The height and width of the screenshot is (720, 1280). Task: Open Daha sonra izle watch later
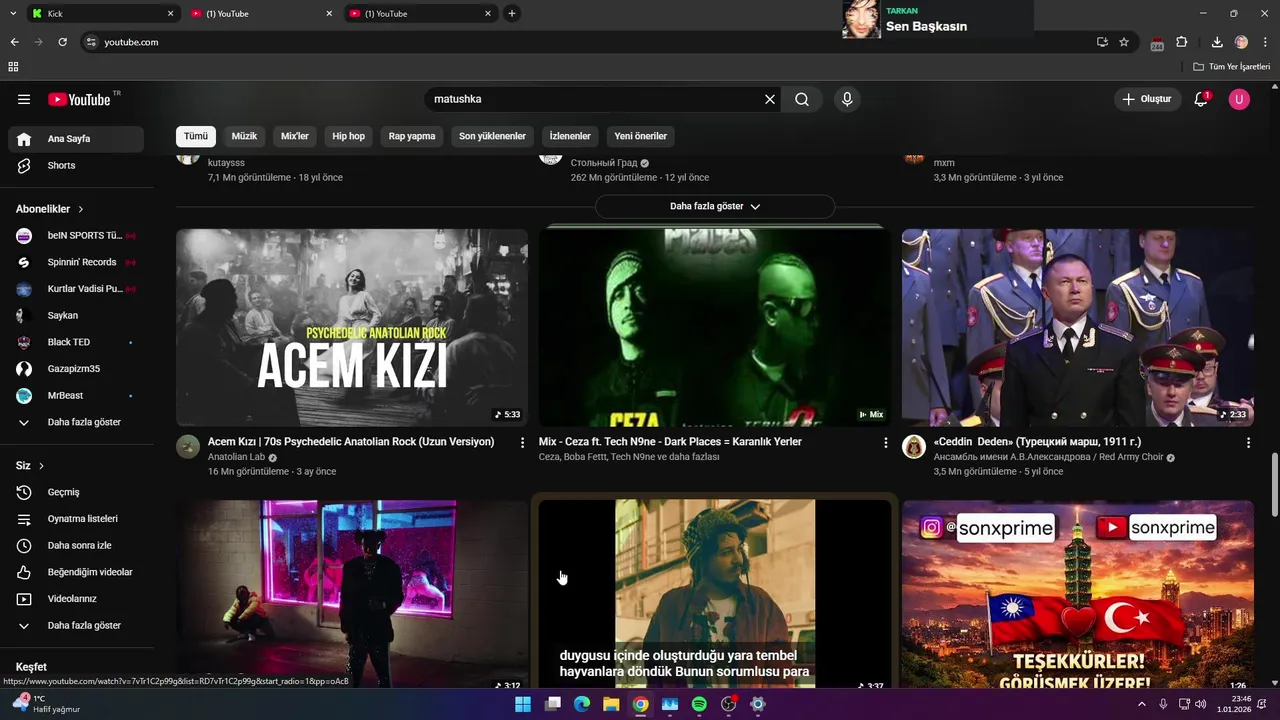point(76,545)
